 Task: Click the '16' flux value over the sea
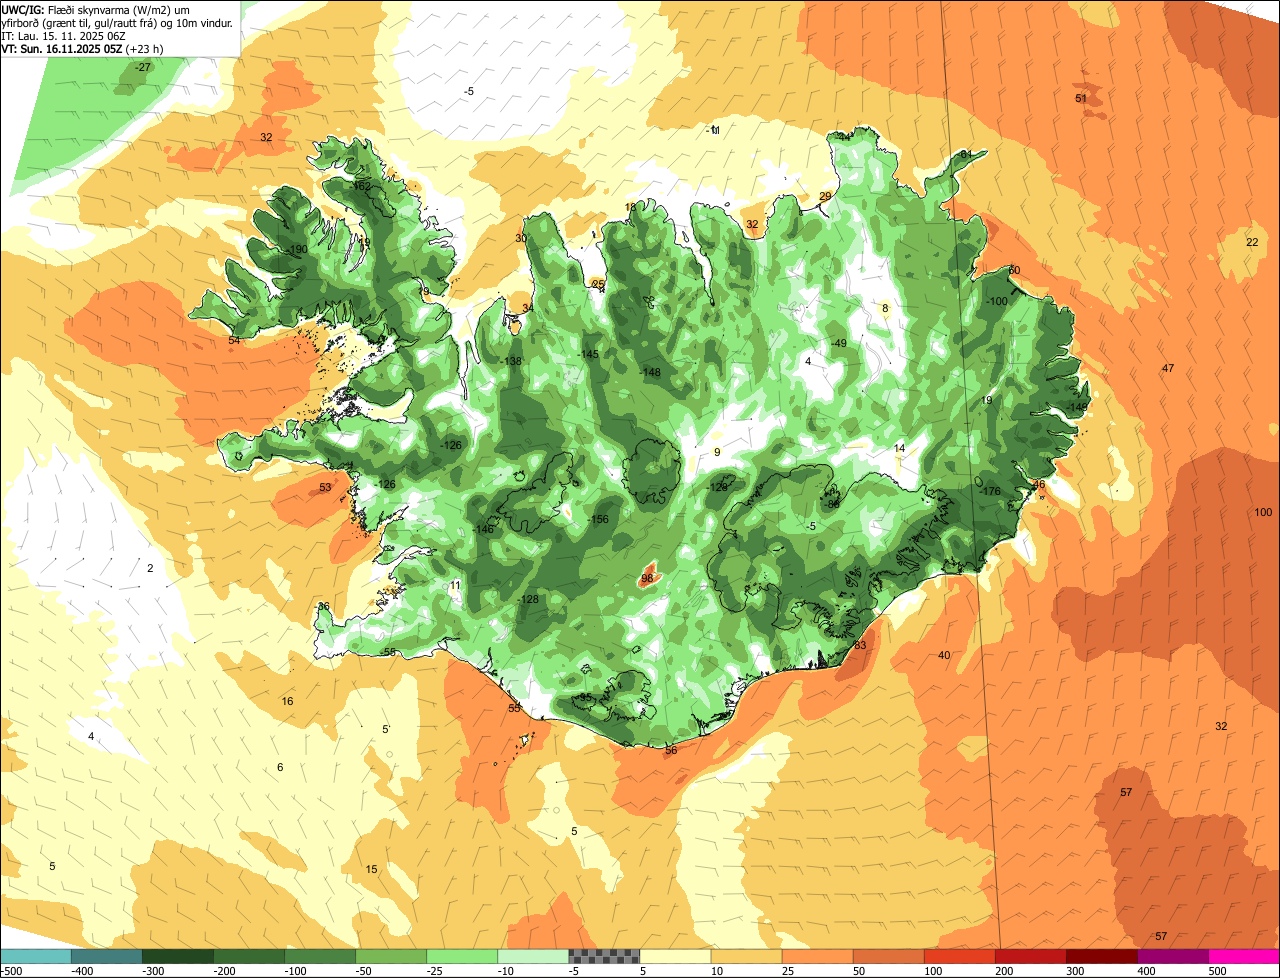(x=288, y=701)
